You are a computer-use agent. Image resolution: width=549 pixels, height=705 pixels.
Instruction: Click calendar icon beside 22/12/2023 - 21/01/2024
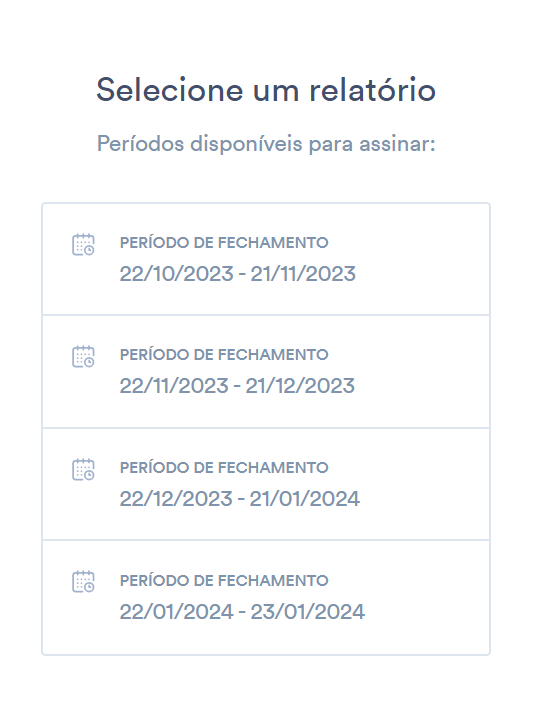coord(83,469)
